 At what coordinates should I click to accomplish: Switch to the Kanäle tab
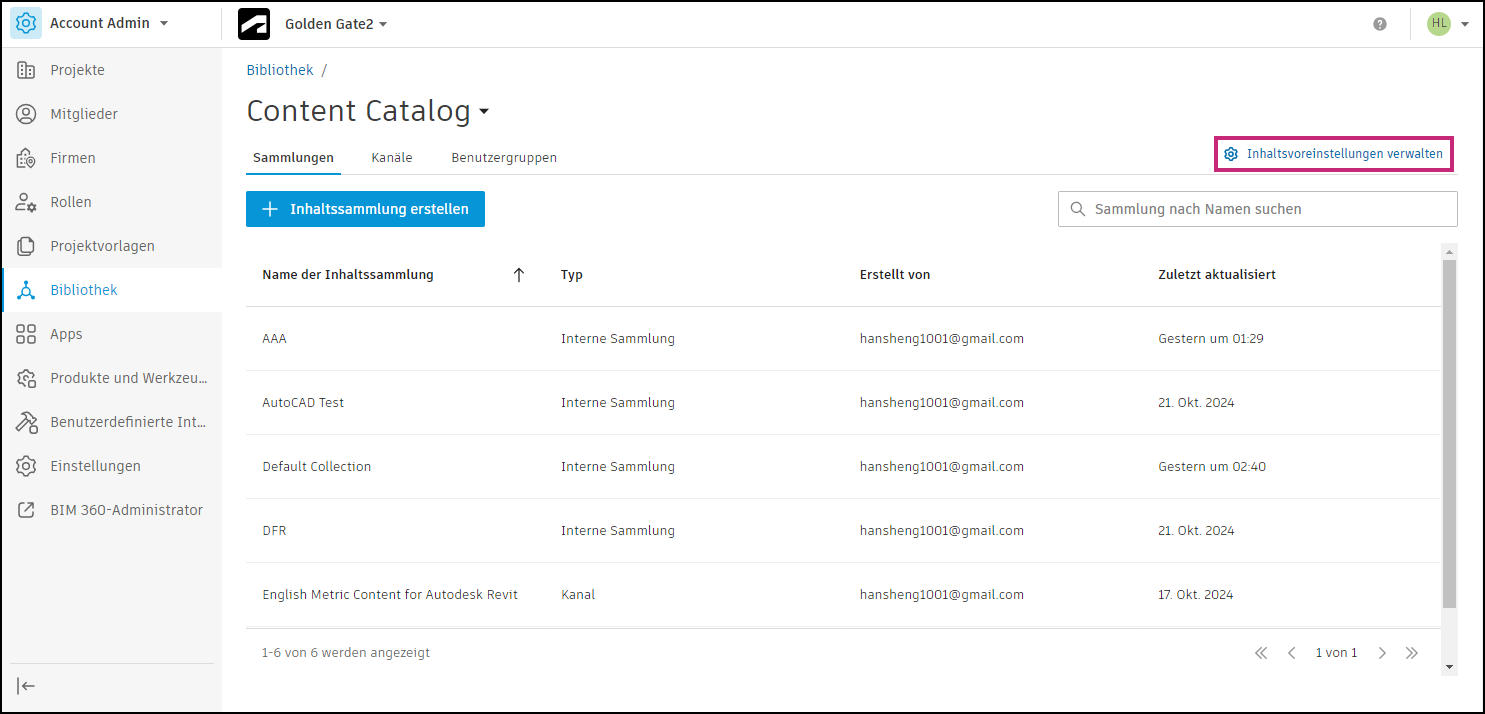click(x=392, y=158)
